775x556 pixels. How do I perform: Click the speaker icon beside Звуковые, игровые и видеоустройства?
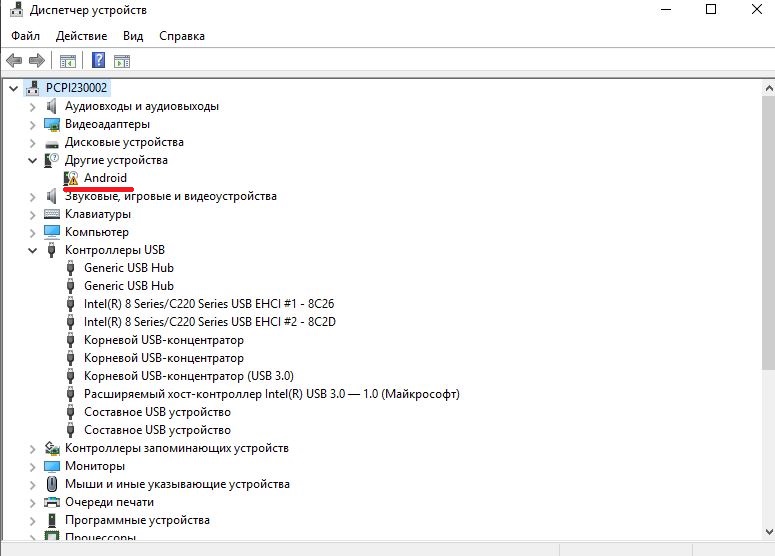pos(51,196)
